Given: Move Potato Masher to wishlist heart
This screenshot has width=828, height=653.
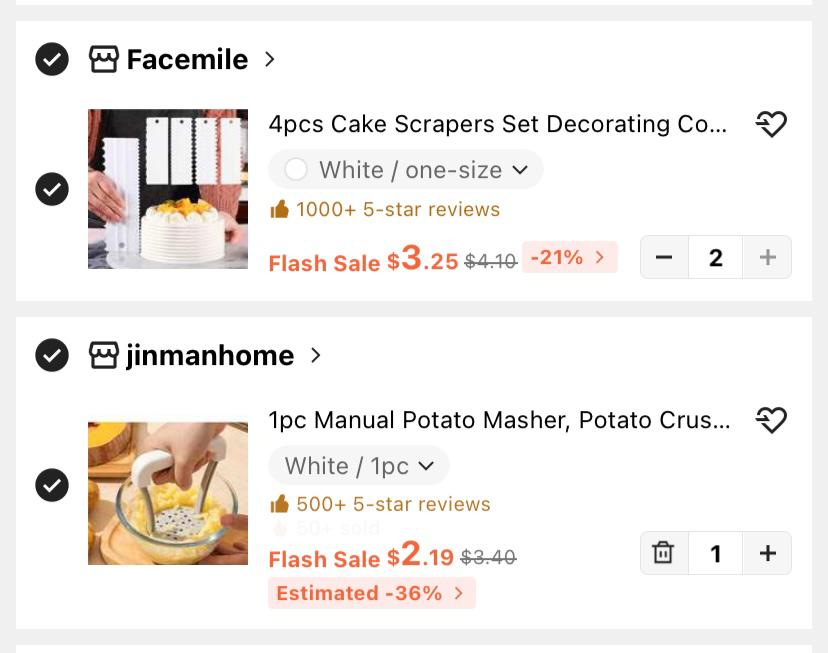Looking at the screenshot, I should tap(771, 420).
